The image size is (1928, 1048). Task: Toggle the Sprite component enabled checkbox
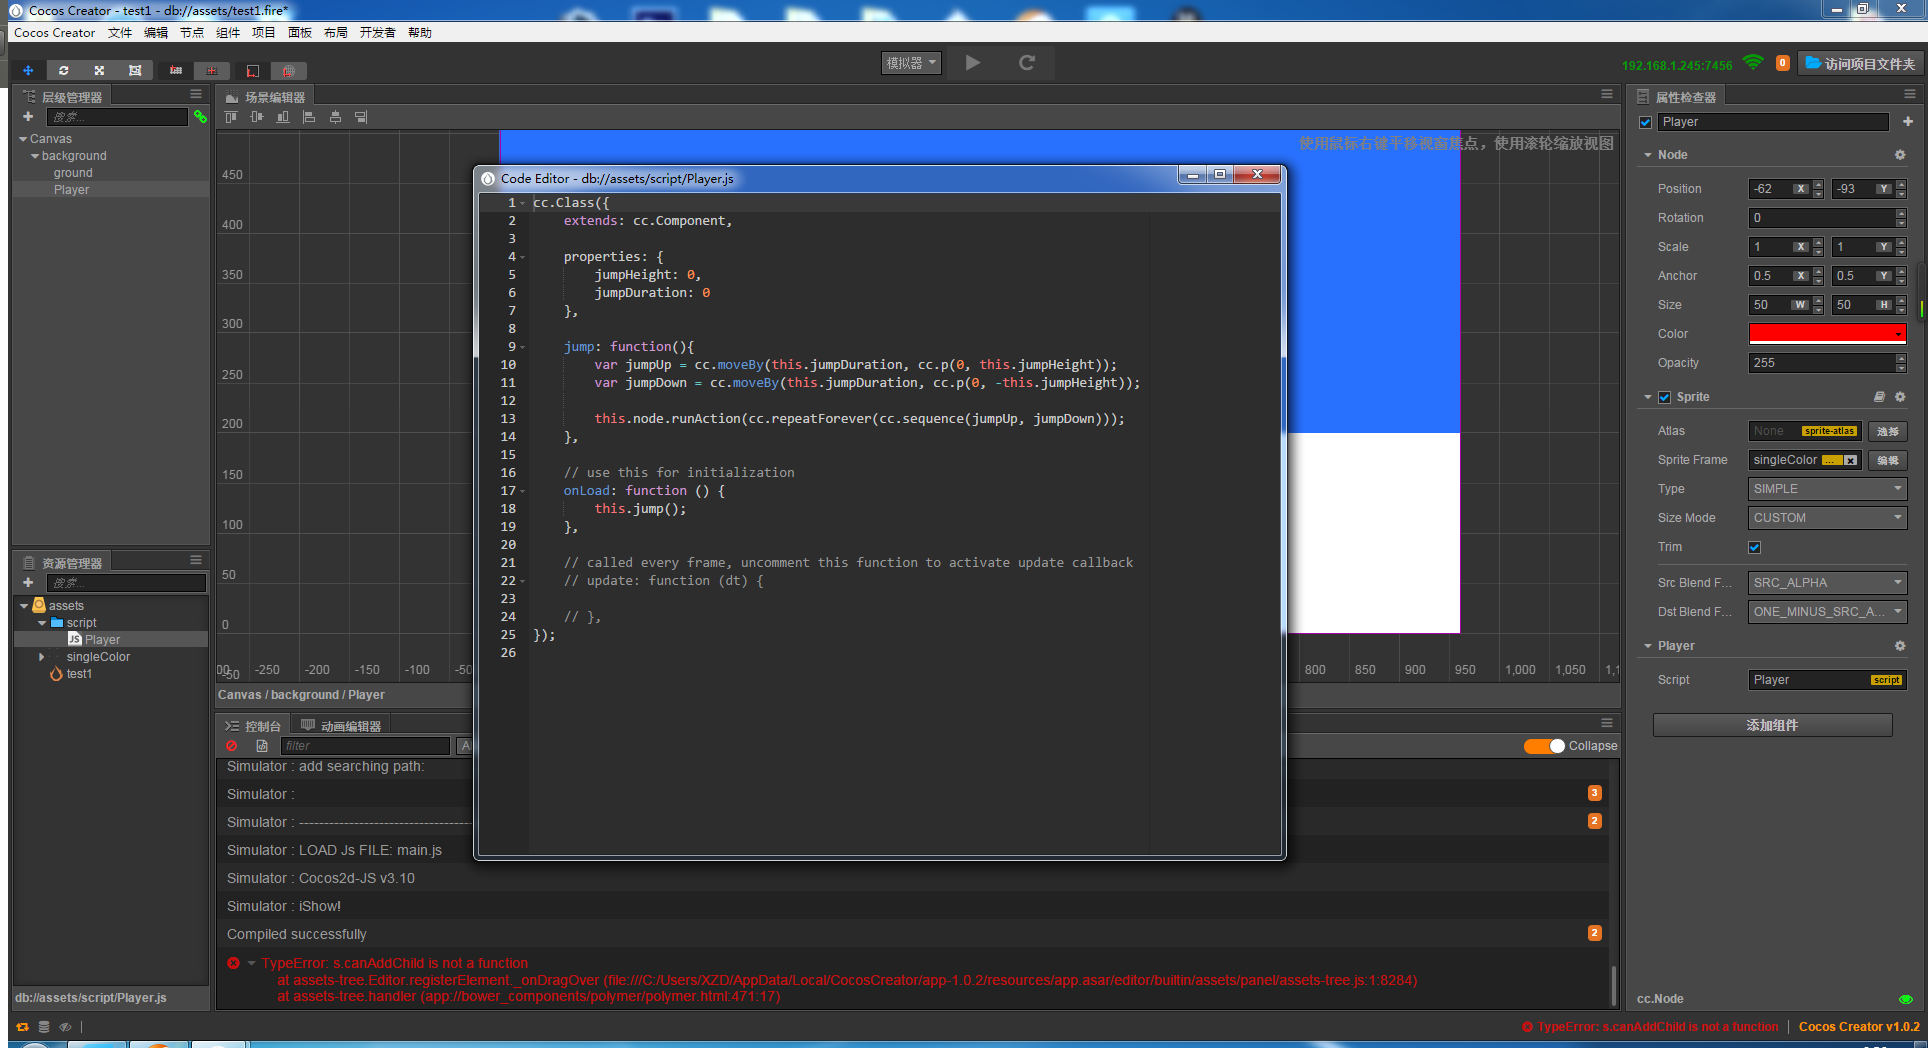pyautogui.click(x=1664, y=397)
